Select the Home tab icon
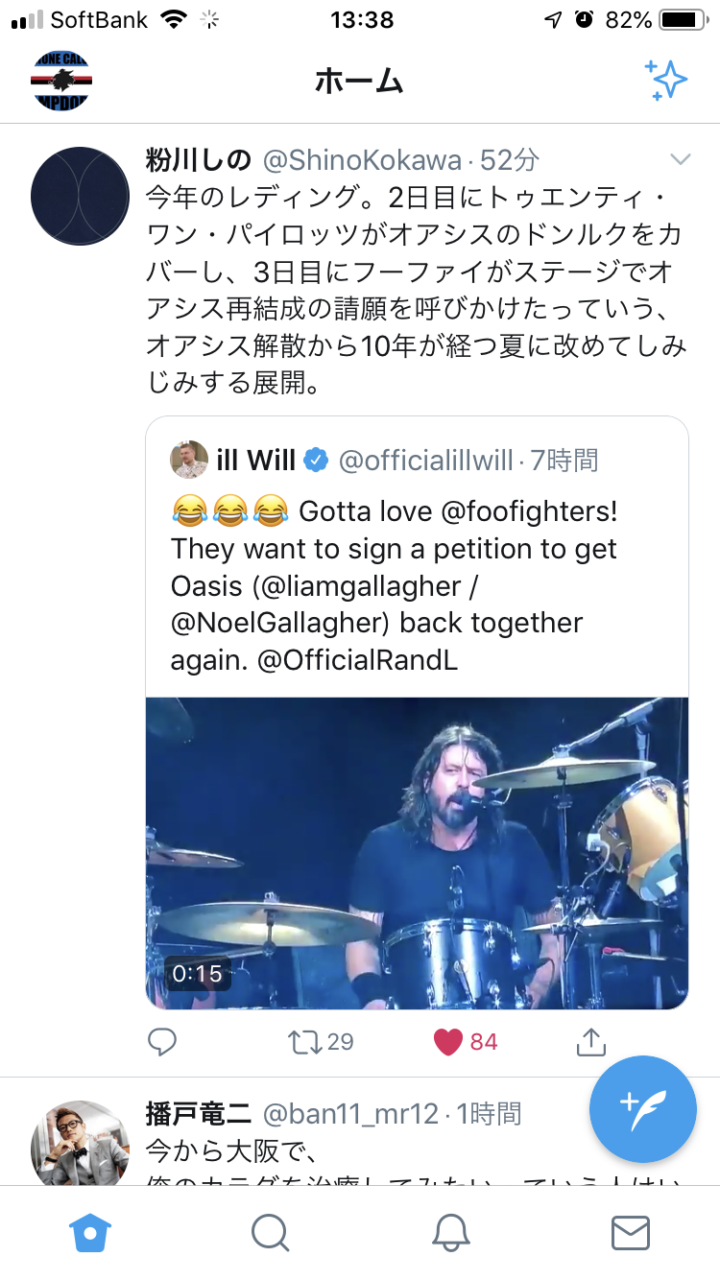This screenshot has height=1280, width=720. (x=90, y=1233)
